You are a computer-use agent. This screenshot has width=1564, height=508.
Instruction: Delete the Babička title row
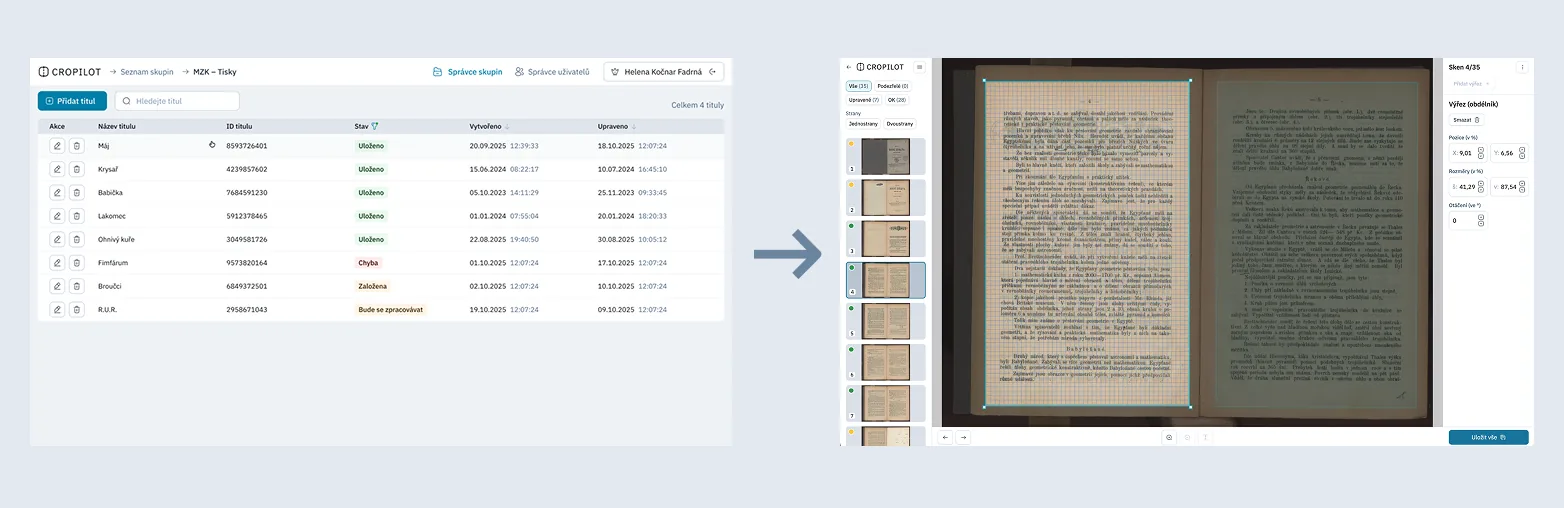click(76, 192)
